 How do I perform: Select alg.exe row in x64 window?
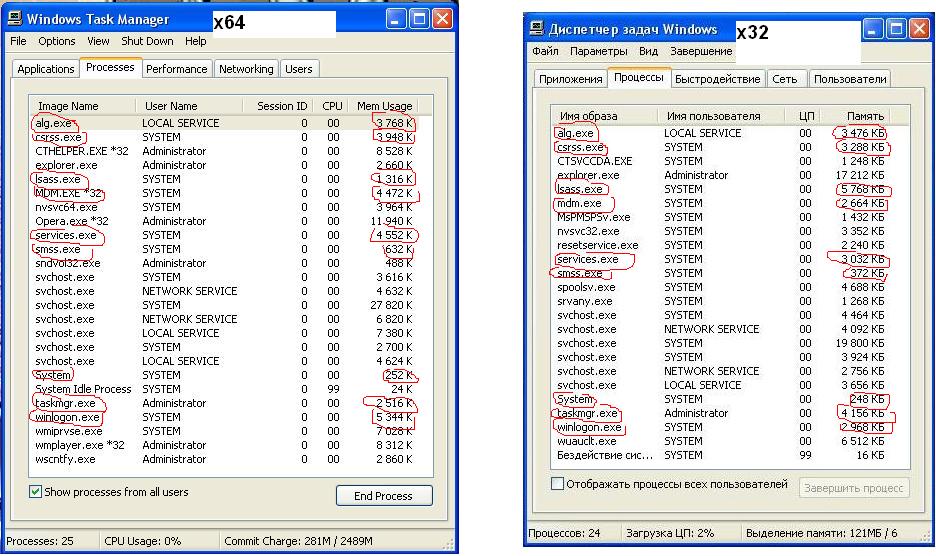(x=224, y=123)
